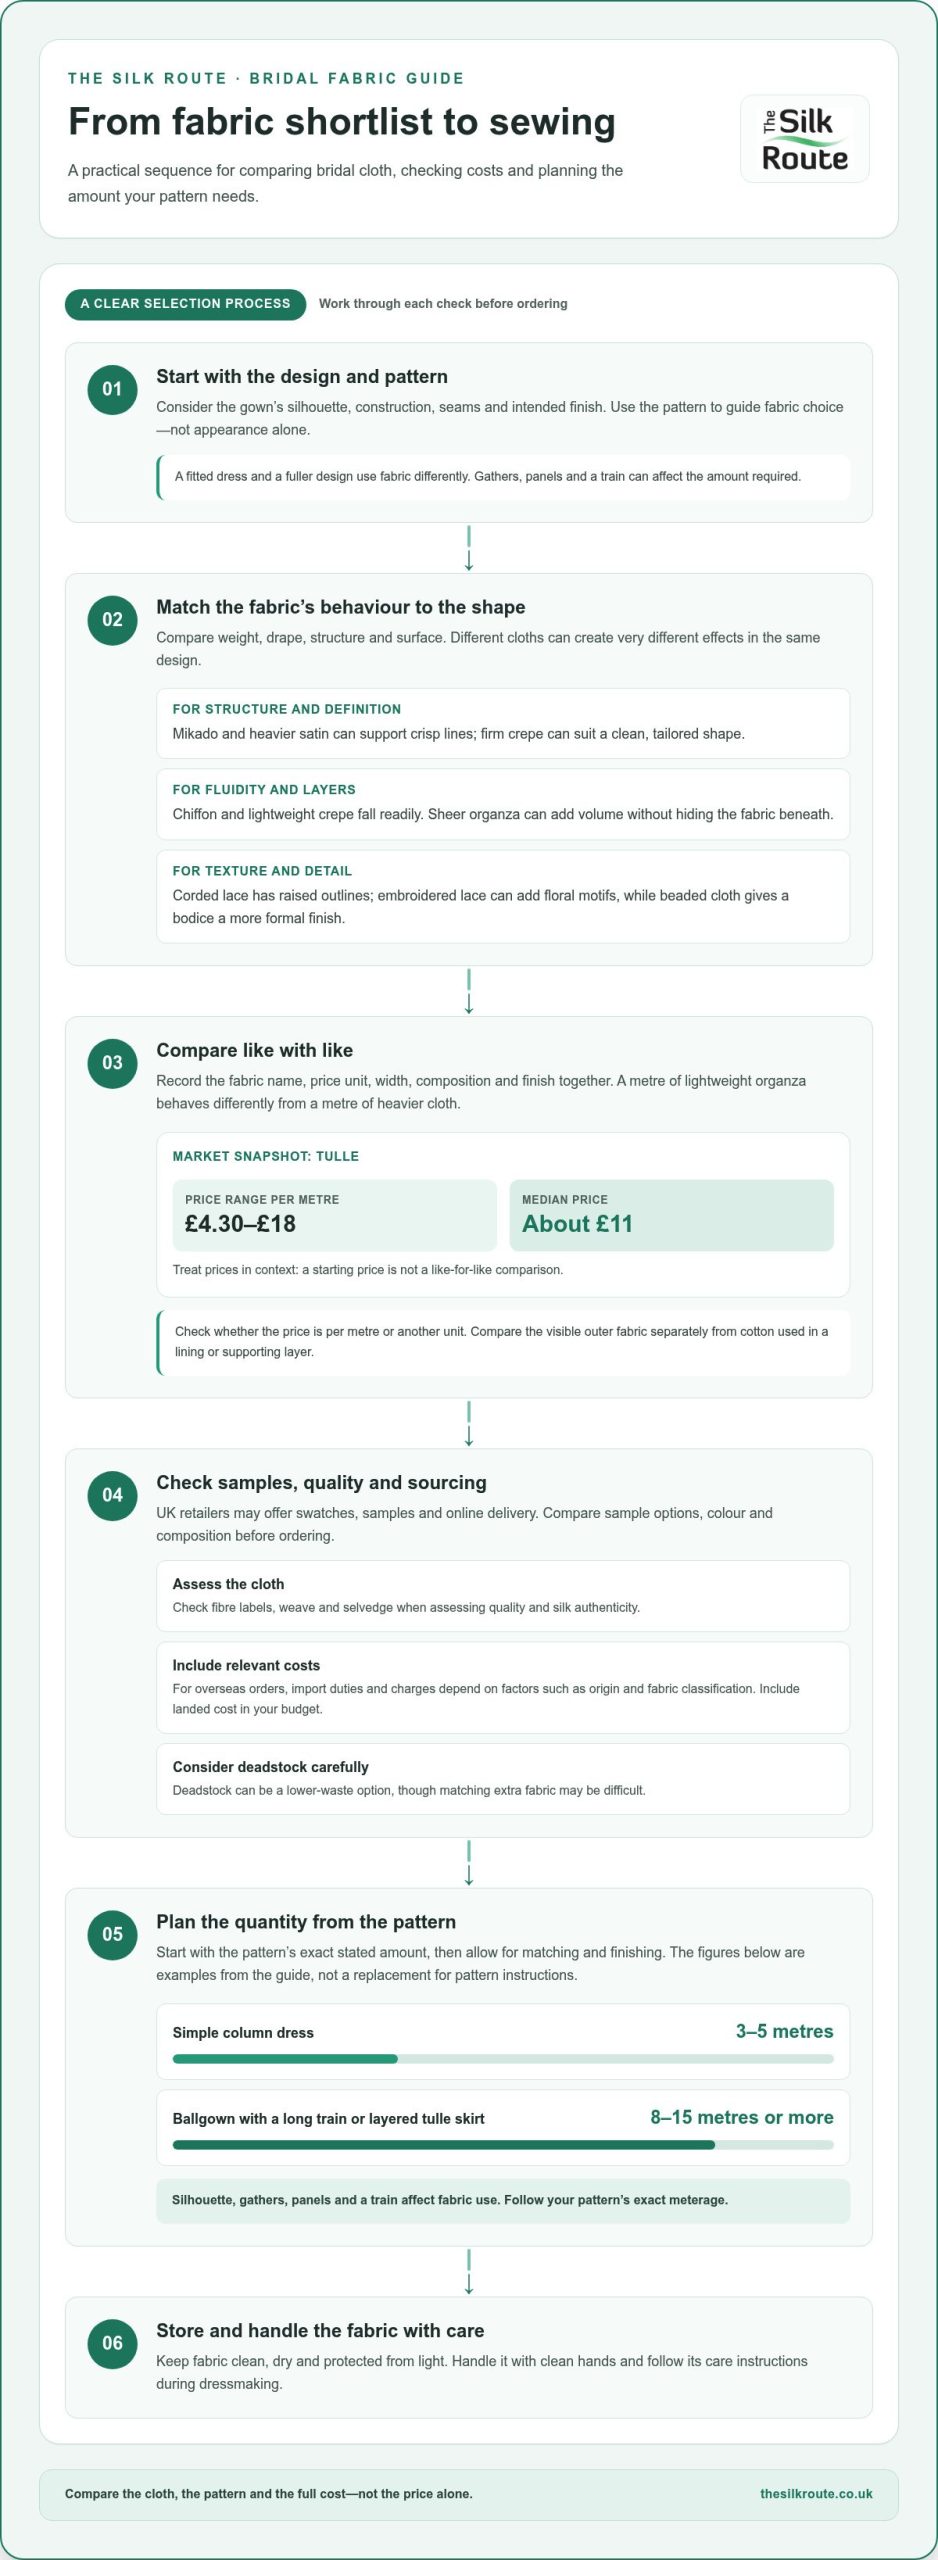Select the Price Range Per Metre tile
The image size is (938, 2560).
[334, 1215]
